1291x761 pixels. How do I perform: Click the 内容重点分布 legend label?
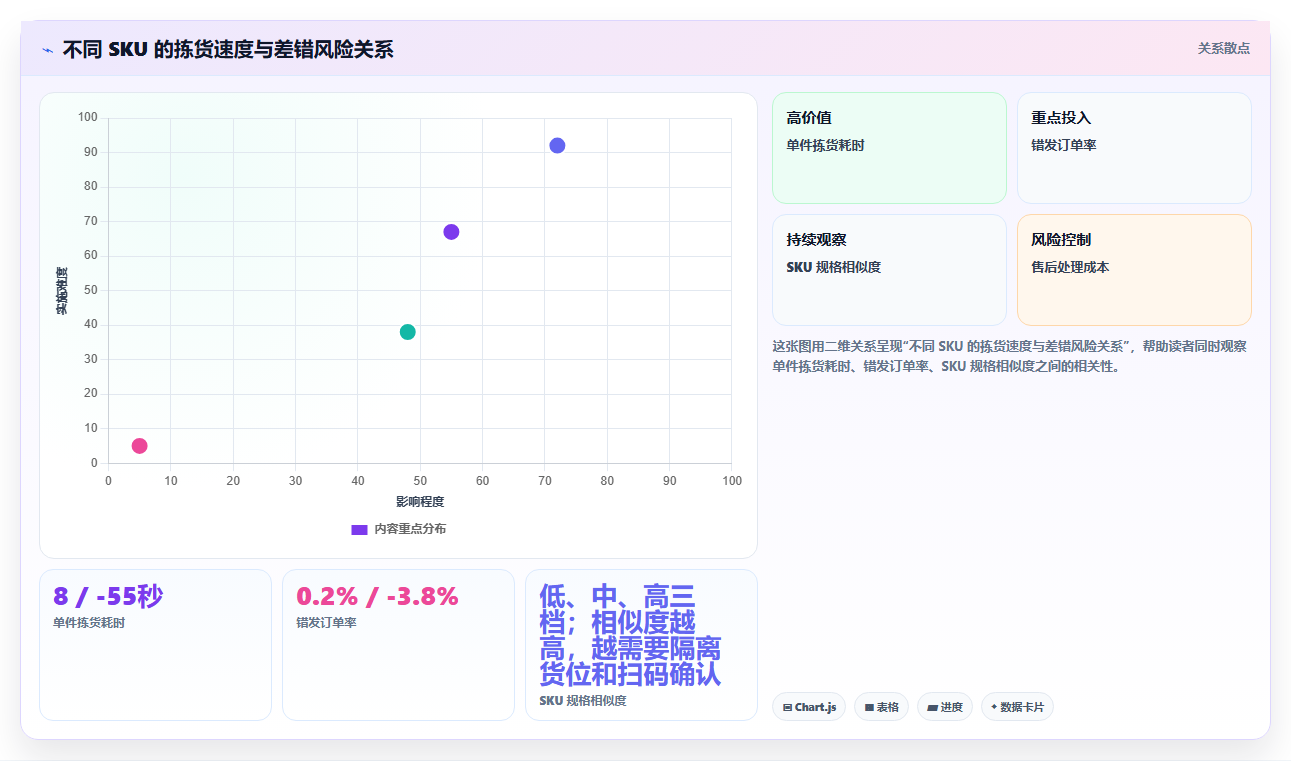410,529
